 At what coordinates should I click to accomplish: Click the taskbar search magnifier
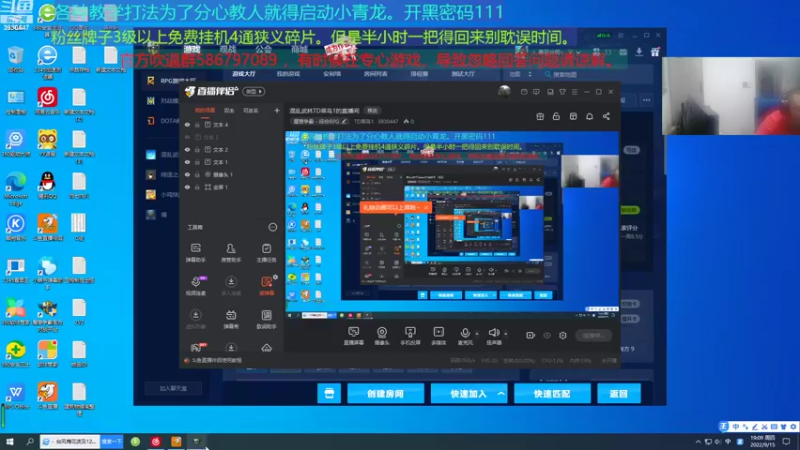click(30, 441)
